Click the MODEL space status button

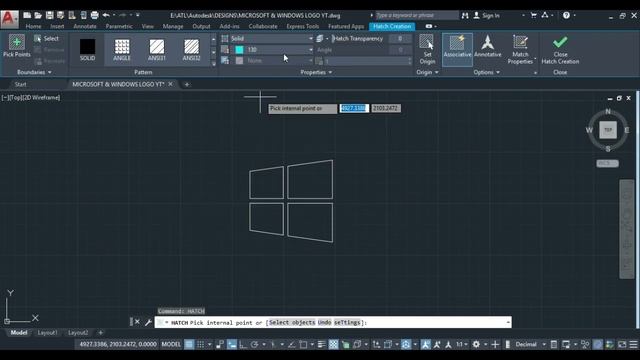click(x=171, y=344)
